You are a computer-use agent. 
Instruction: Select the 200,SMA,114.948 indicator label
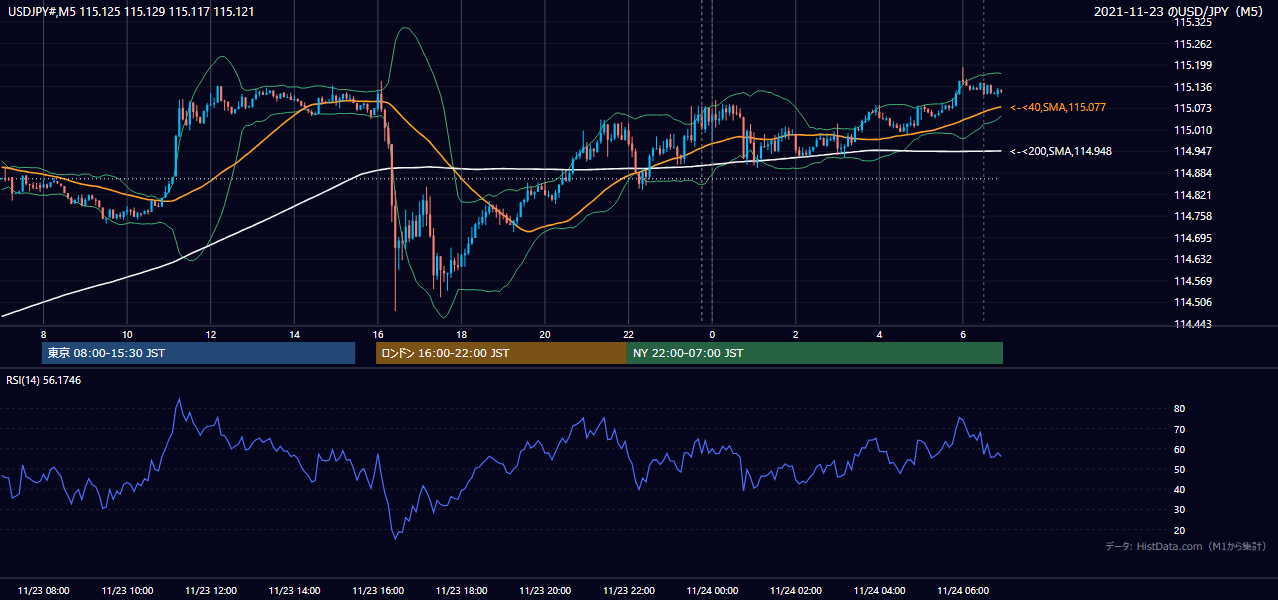click(1061, 151)
